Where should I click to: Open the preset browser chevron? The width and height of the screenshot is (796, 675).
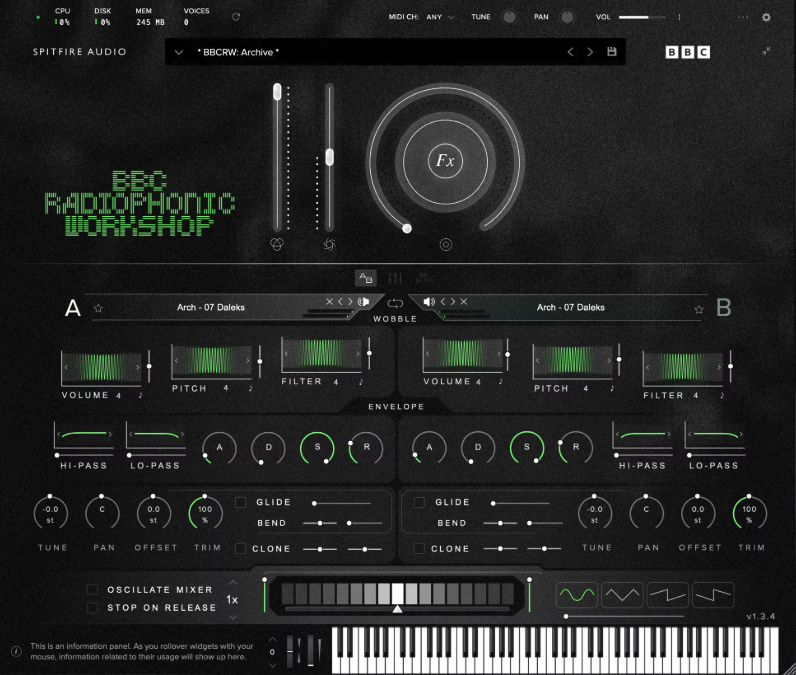pyautogui.click(x=179, y=52)
